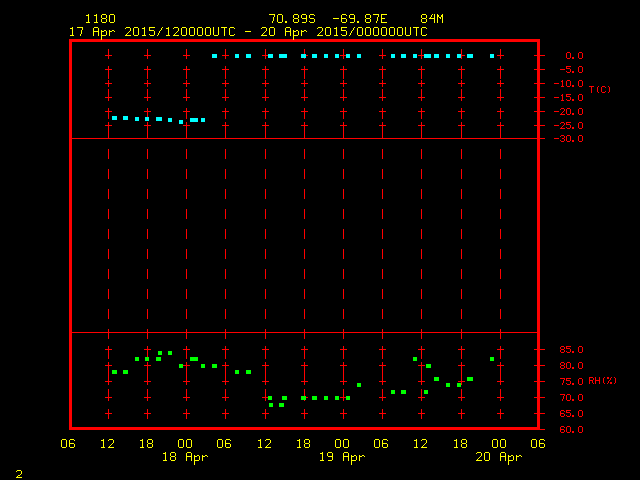Click the 70.0 humidity tick label

[571, 398]
